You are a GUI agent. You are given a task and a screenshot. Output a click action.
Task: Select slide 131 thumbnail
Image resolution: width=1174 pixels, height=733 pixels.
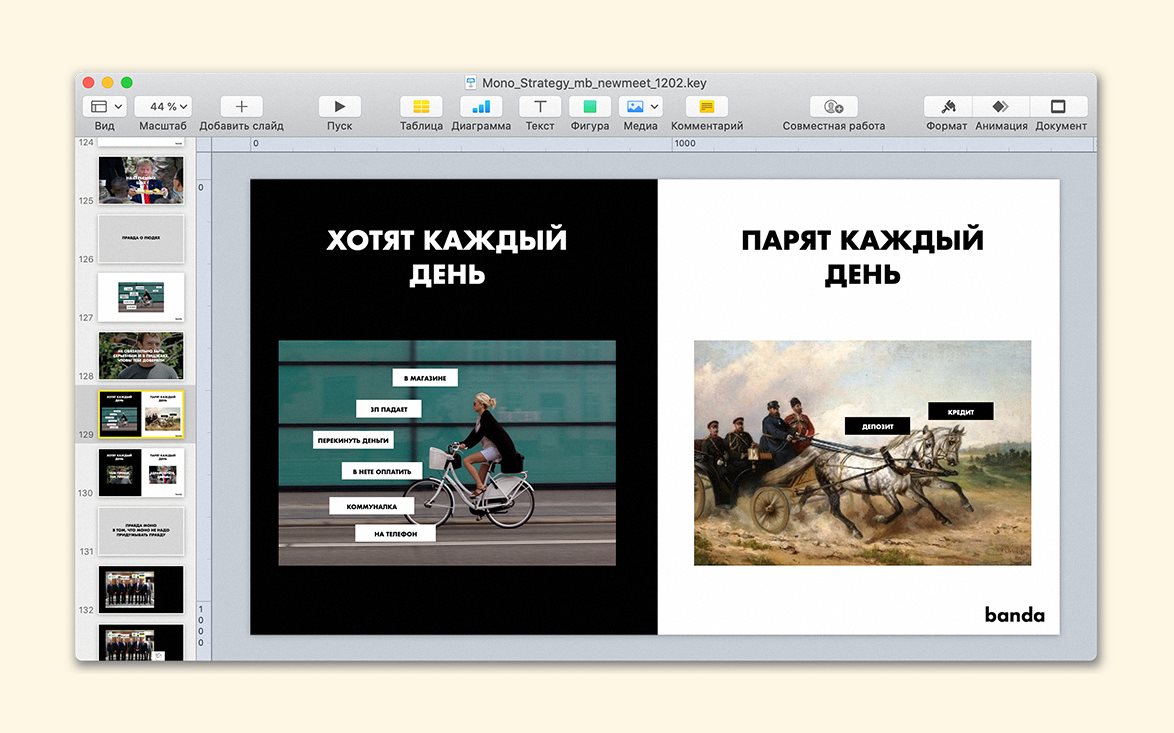pyautogui.click(x=141, y=530)
